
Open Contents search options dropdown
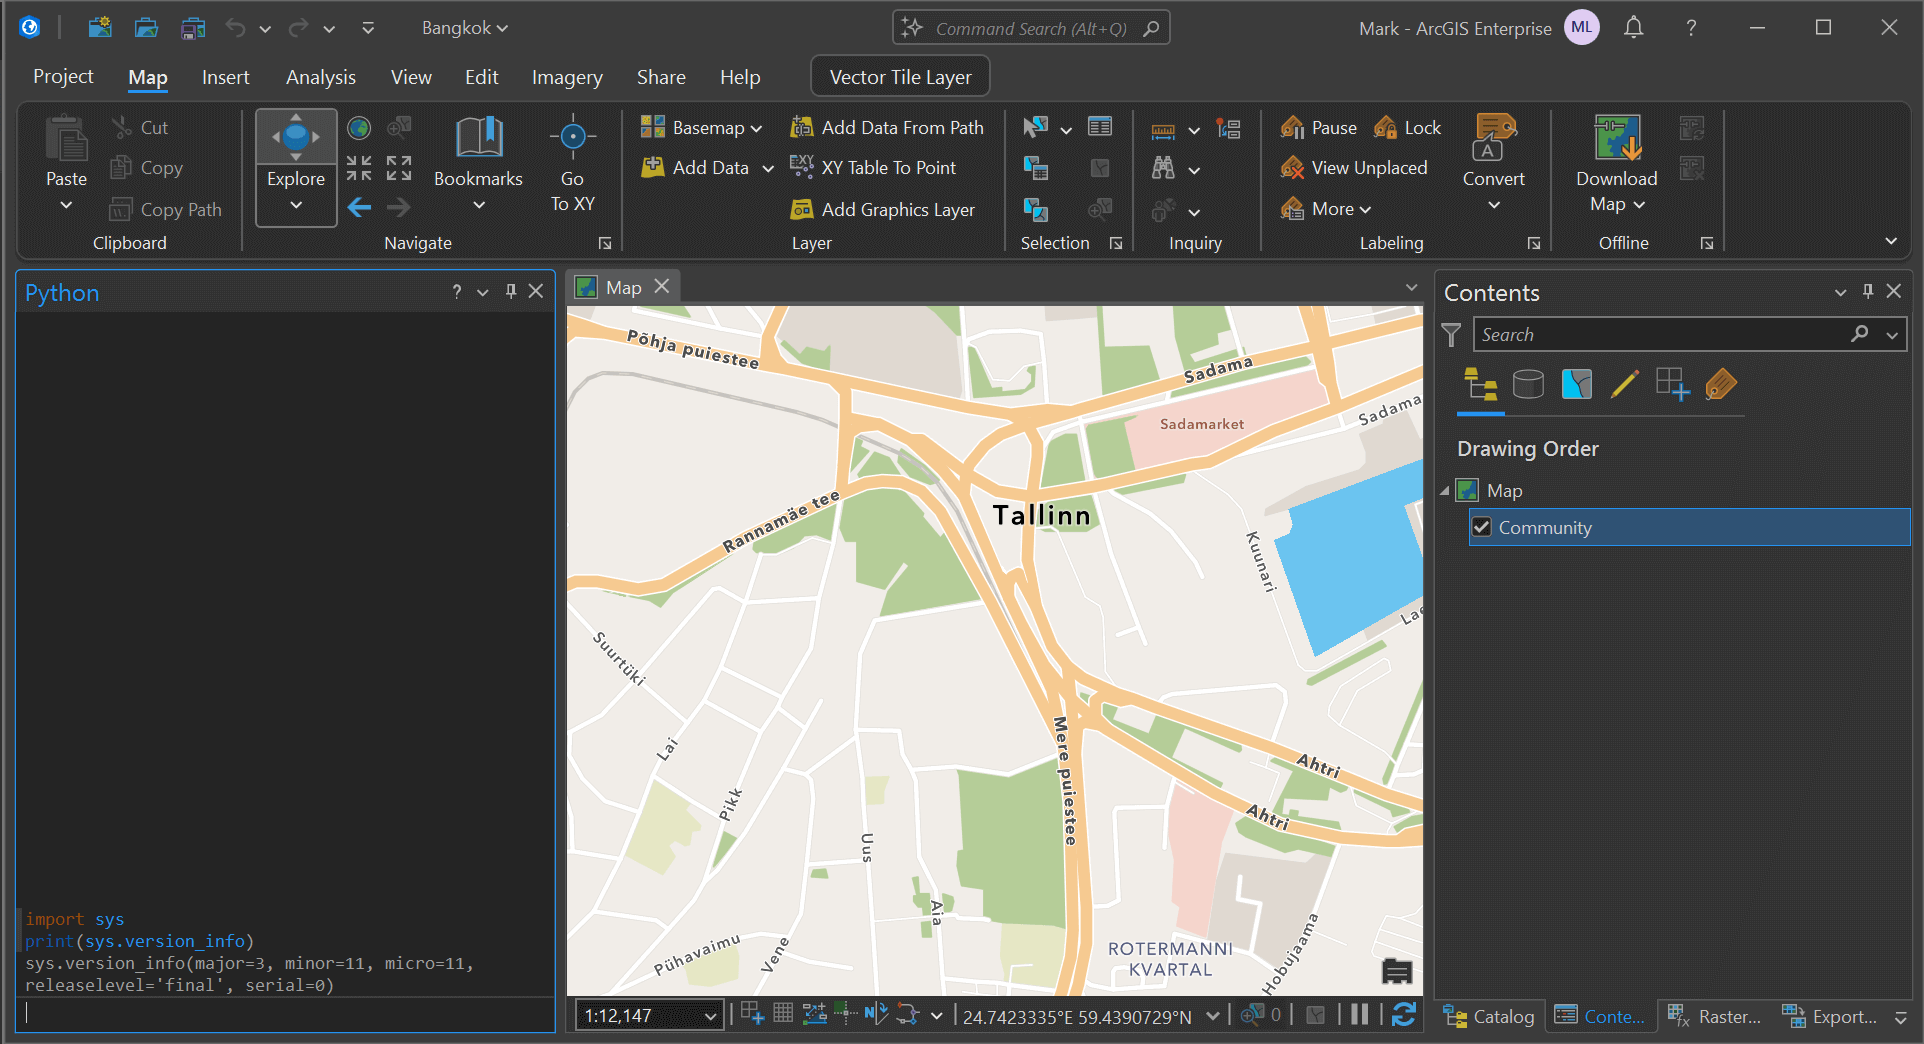[1892, 335]
